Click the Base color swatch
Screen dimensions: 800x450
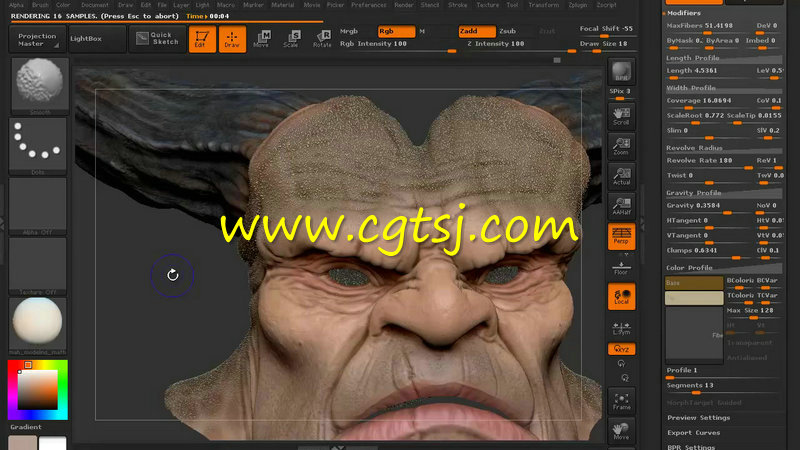(693, 283)
